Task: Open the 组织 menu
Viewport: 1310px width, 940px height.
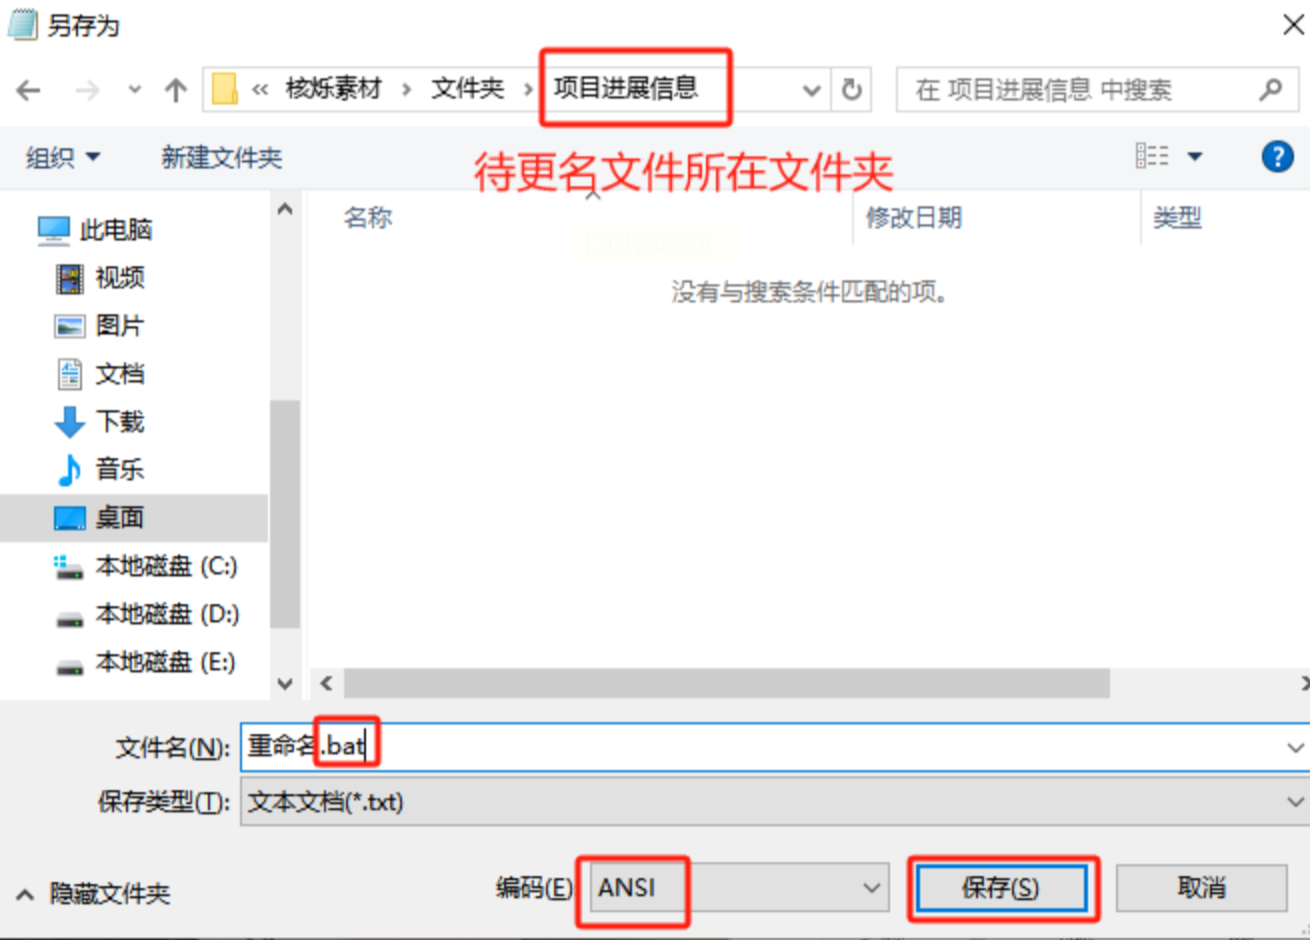Action: [62, 157]
